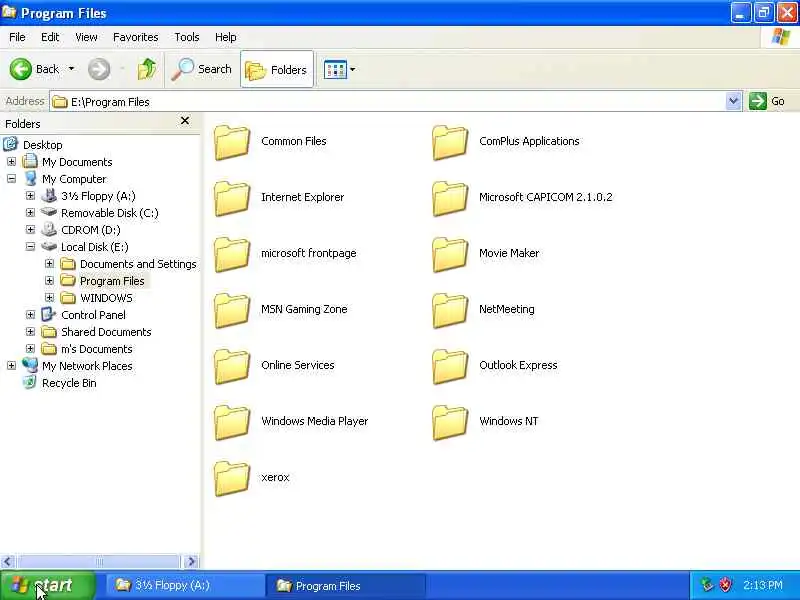Select the microsoft frontpage folder icon

[232, 255]
